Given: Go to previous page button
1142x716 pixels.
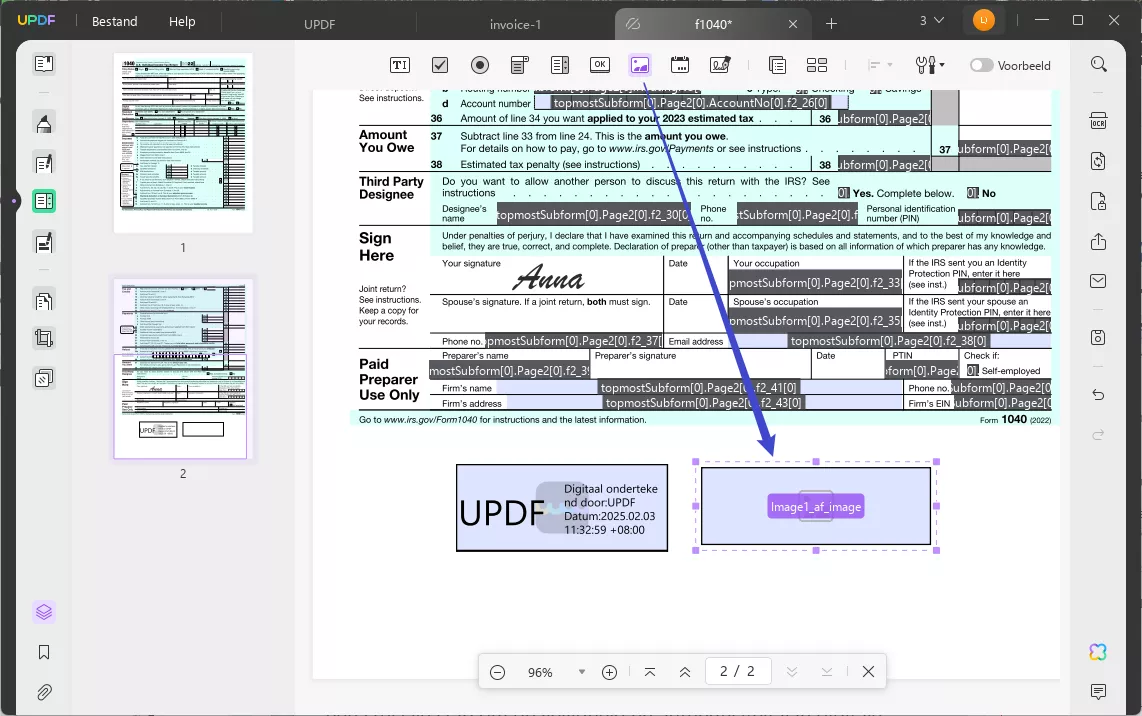Looking at the screenshot, I should pyautogui.click(x=685, y=672).
